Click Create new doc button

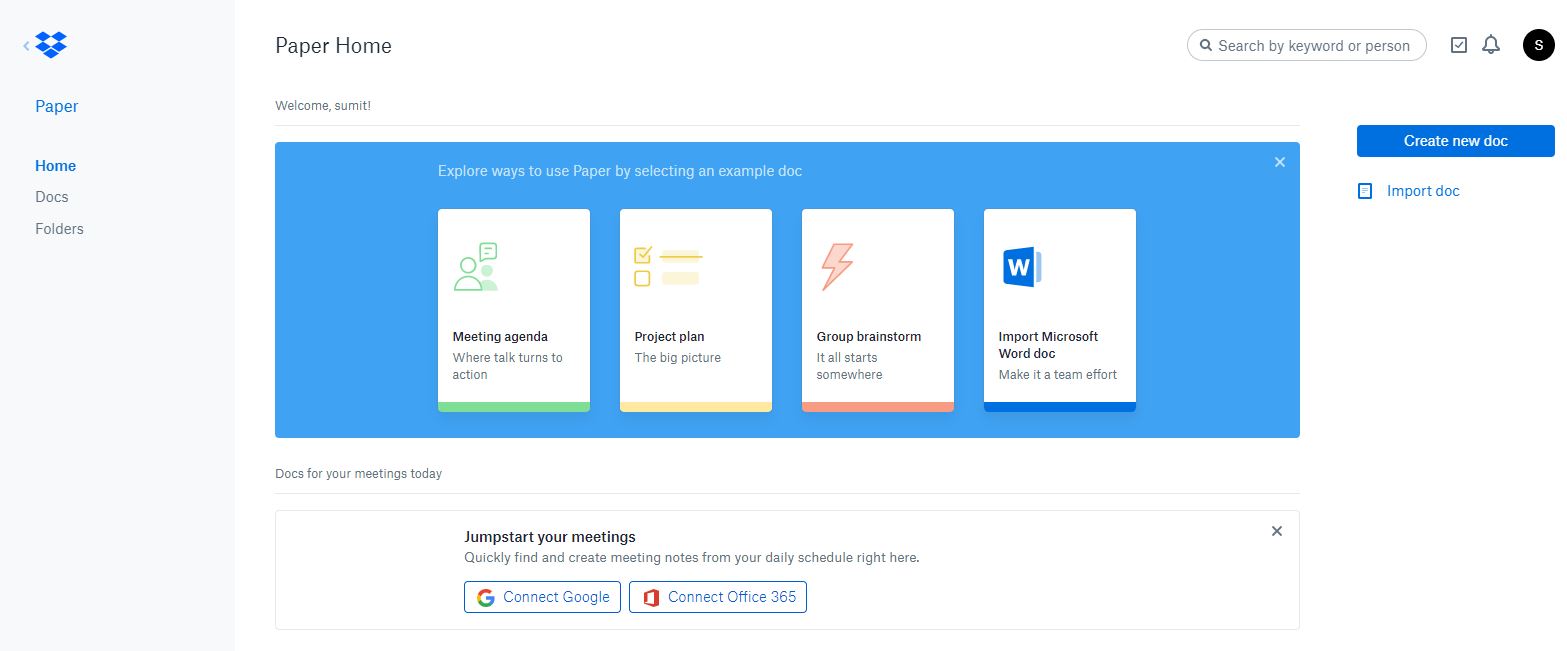click(x=1456, y=141)
